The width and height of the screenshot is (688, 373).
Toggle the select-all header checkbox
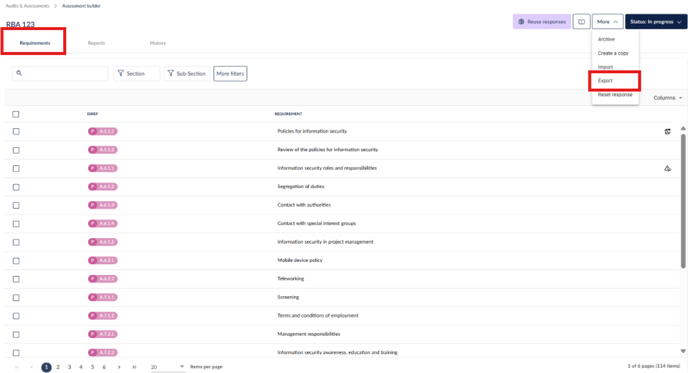click(x=16, y=114)
